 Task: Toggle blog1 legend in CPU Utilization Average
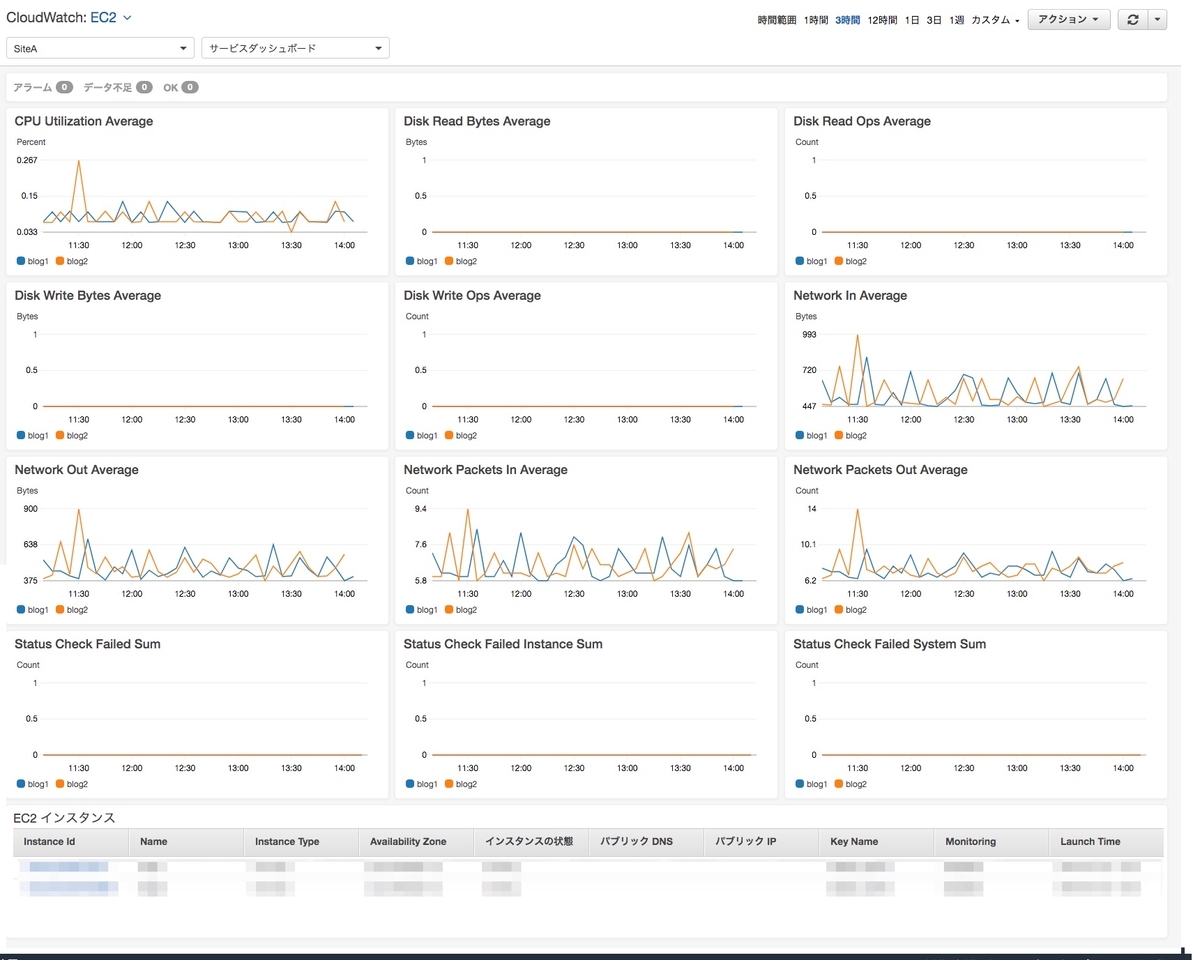click(33, 261)
